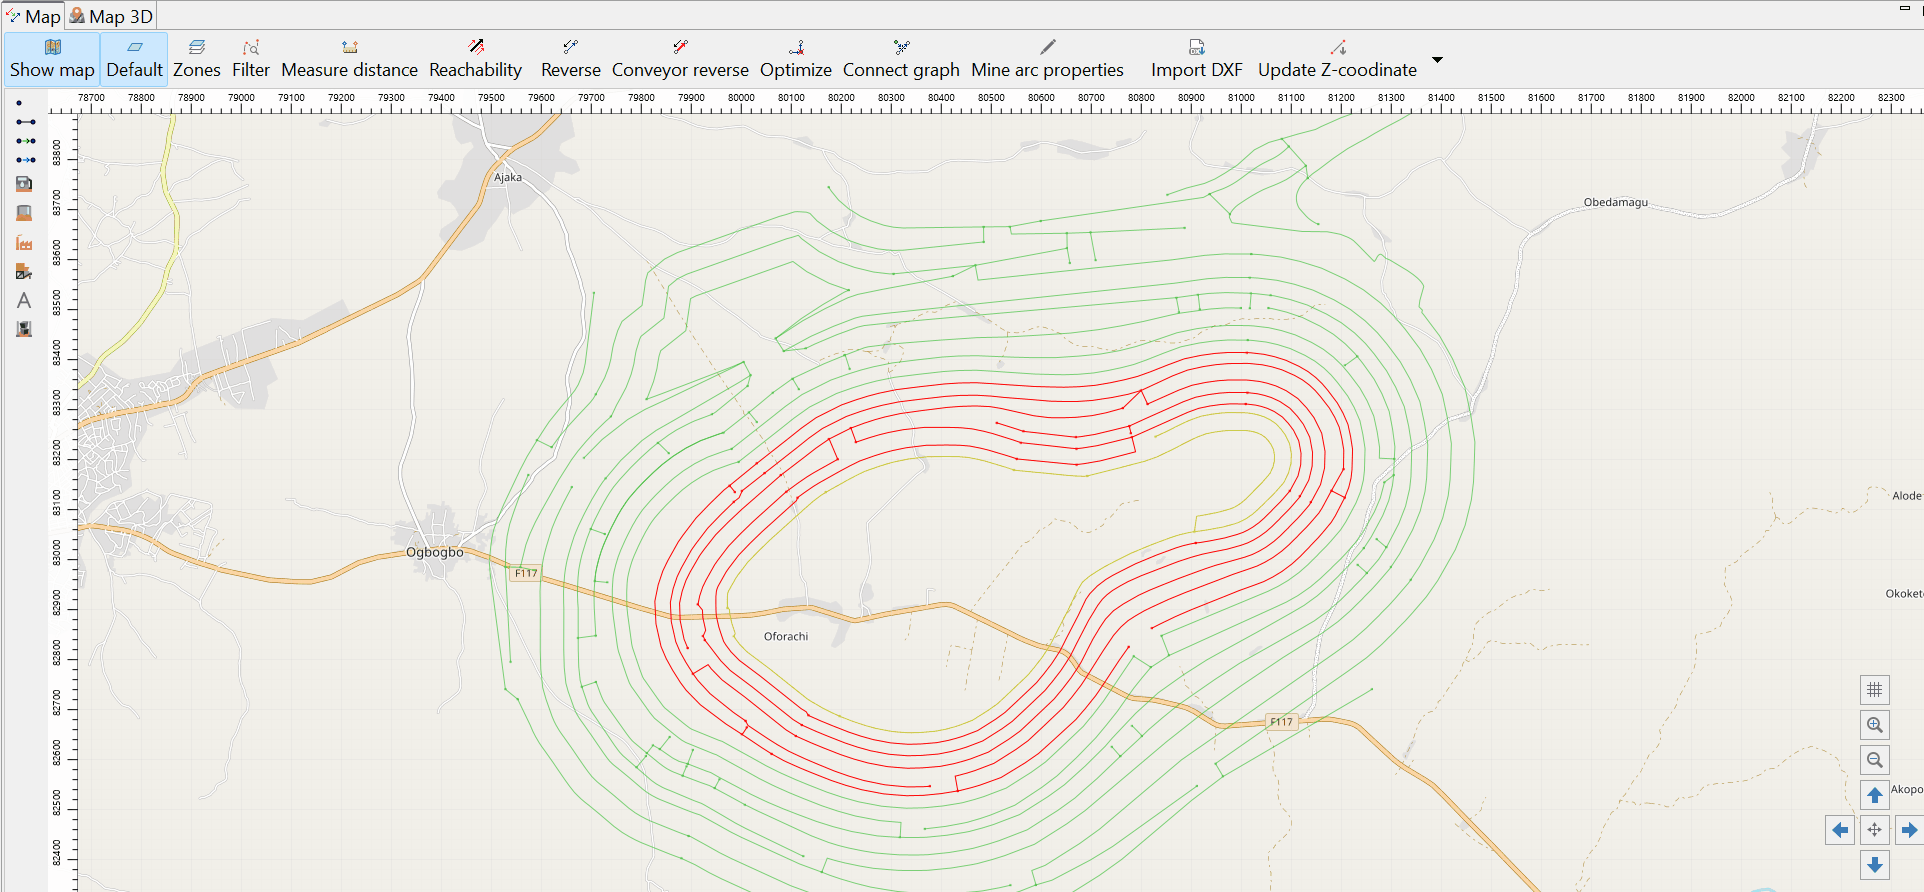Image resolution: width=1924 pixels, height=892 pixels.
Task: Pan the map up with arrow button
Action: click(1875, 795)
